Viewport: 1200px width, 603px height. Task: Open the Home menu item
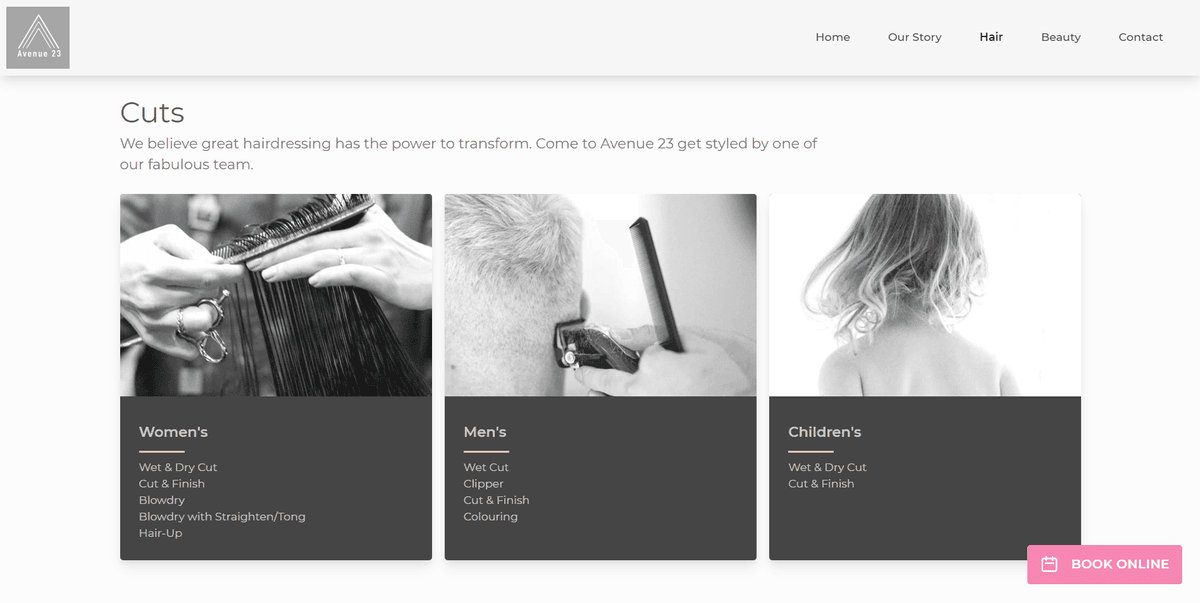(x=832, y=37)
